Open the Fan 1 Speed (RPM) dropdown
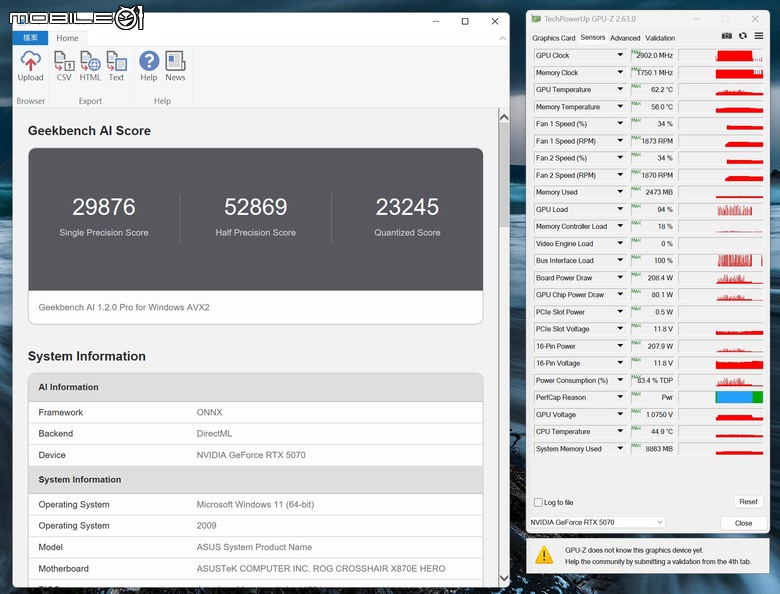This screenshot has height=594, width=780. click(620, 141)
